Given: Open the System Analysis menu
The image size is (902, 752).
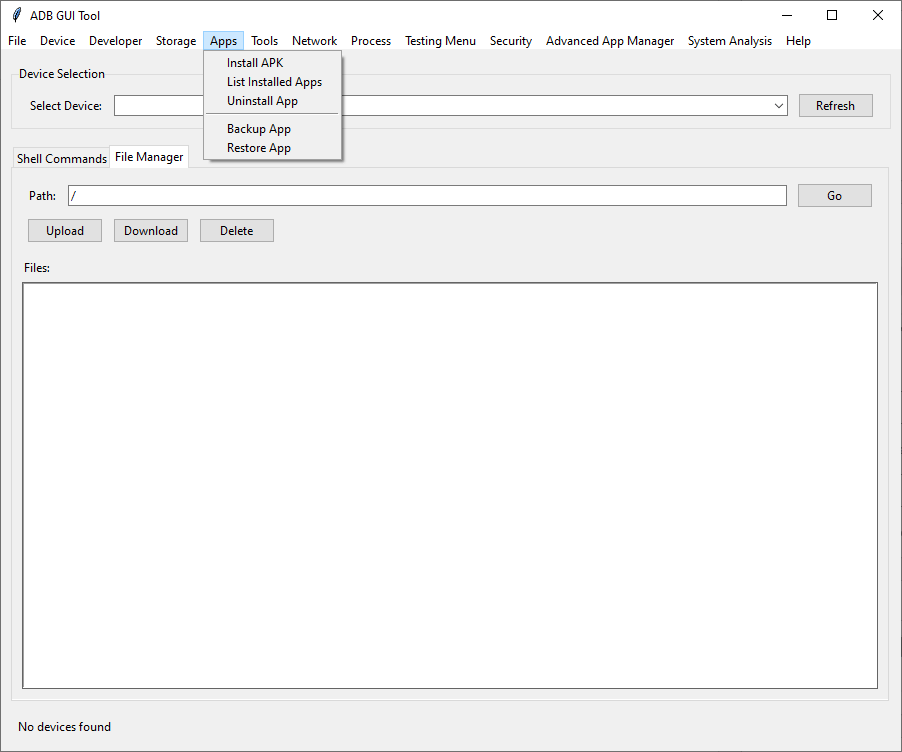Looking at the screenshot, I should pyautogui.click(x=729, y=41).
